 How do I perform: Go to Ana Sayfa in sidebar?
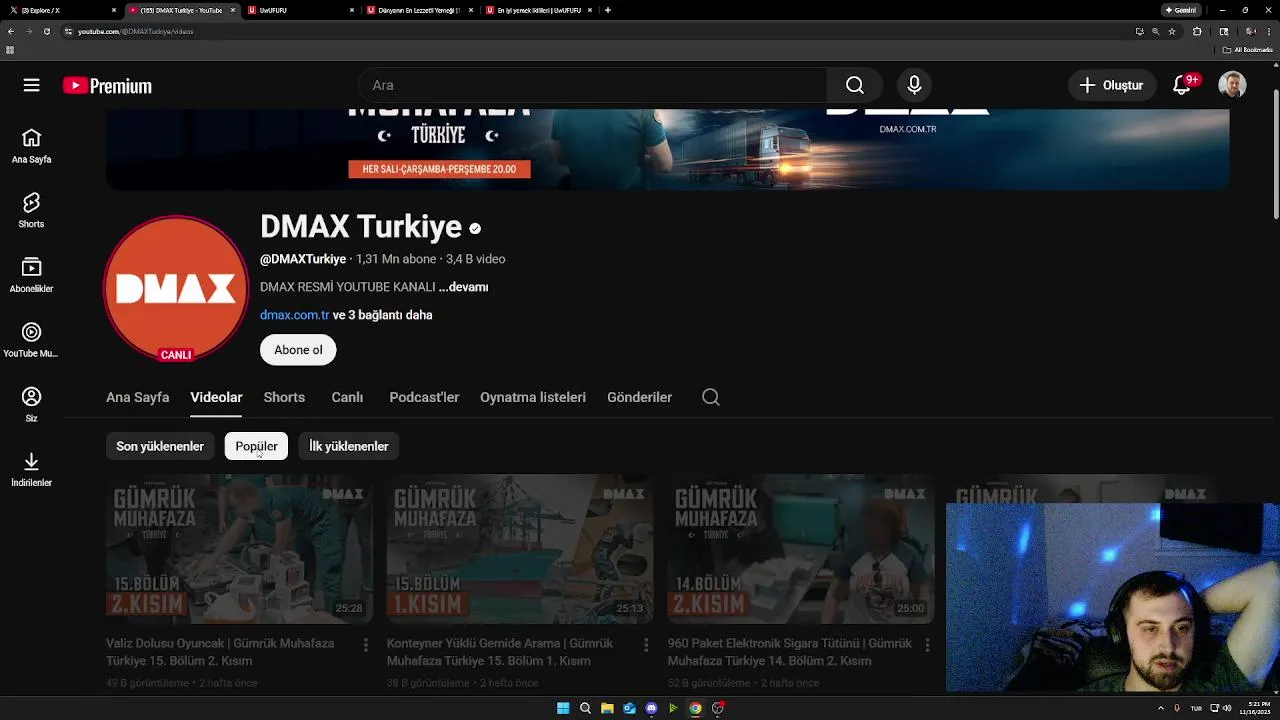(x=31, y=145)
